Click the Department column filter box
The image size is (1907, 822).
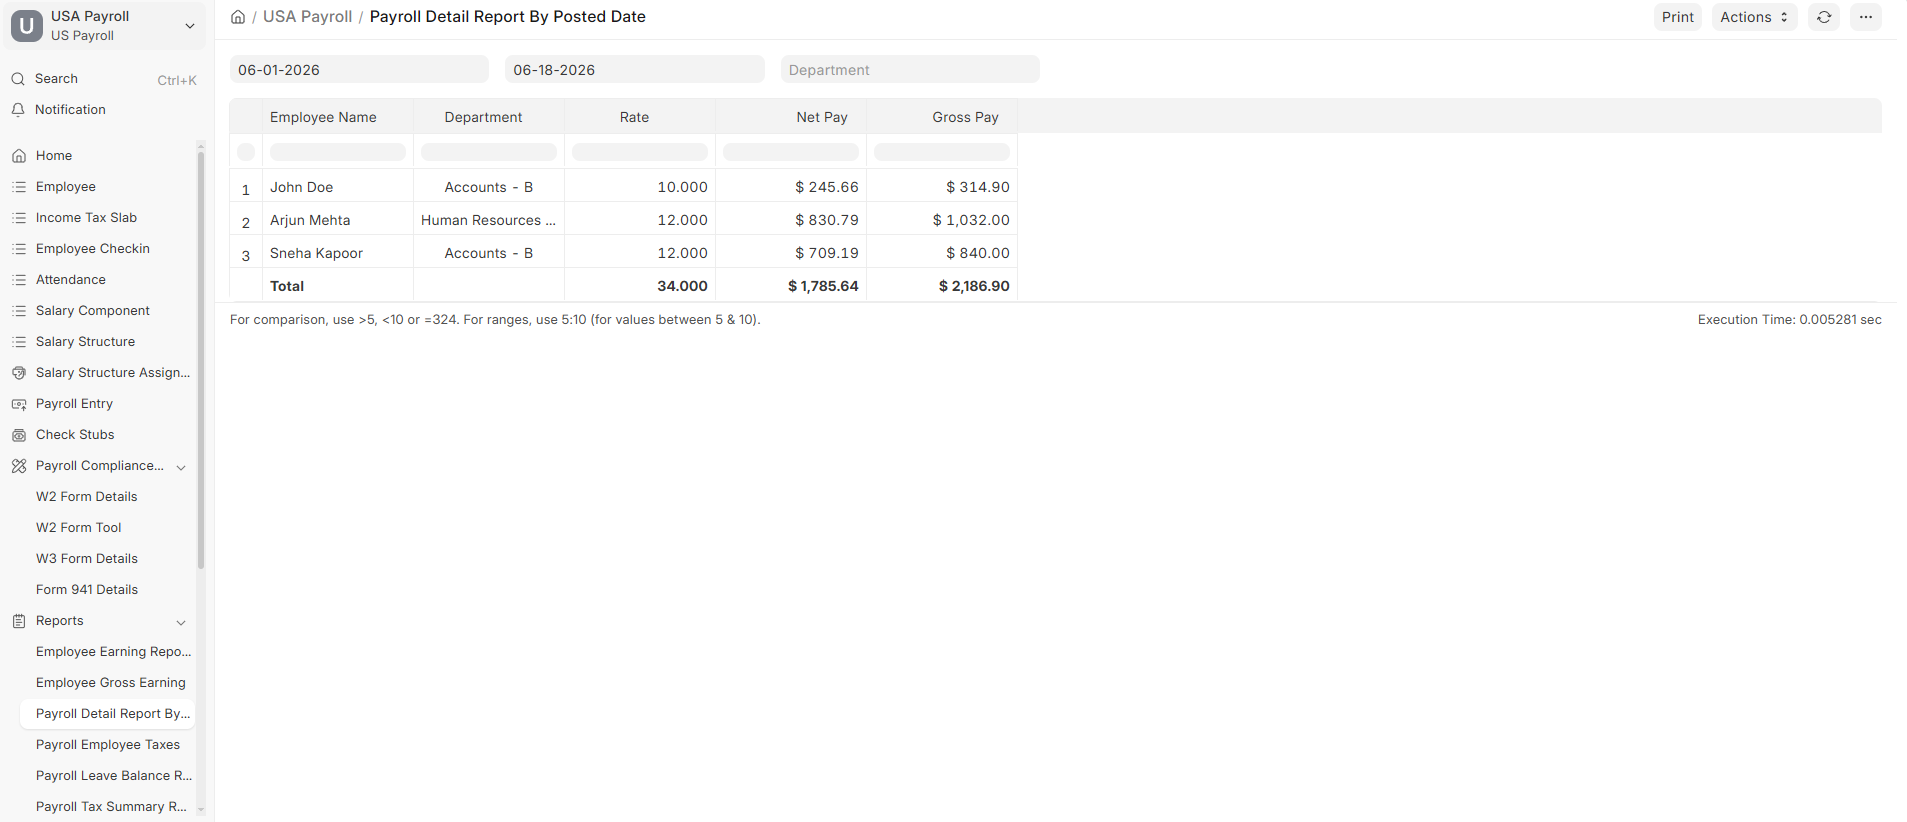click(x=489, y=152)
